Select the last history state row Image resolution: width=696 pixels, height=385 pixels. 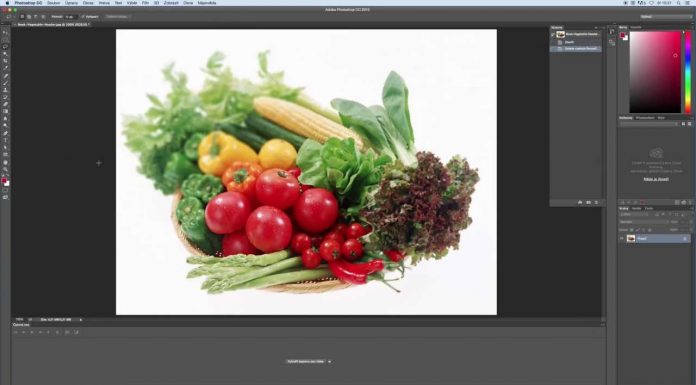pyautogui.click(x=576, y=48)
